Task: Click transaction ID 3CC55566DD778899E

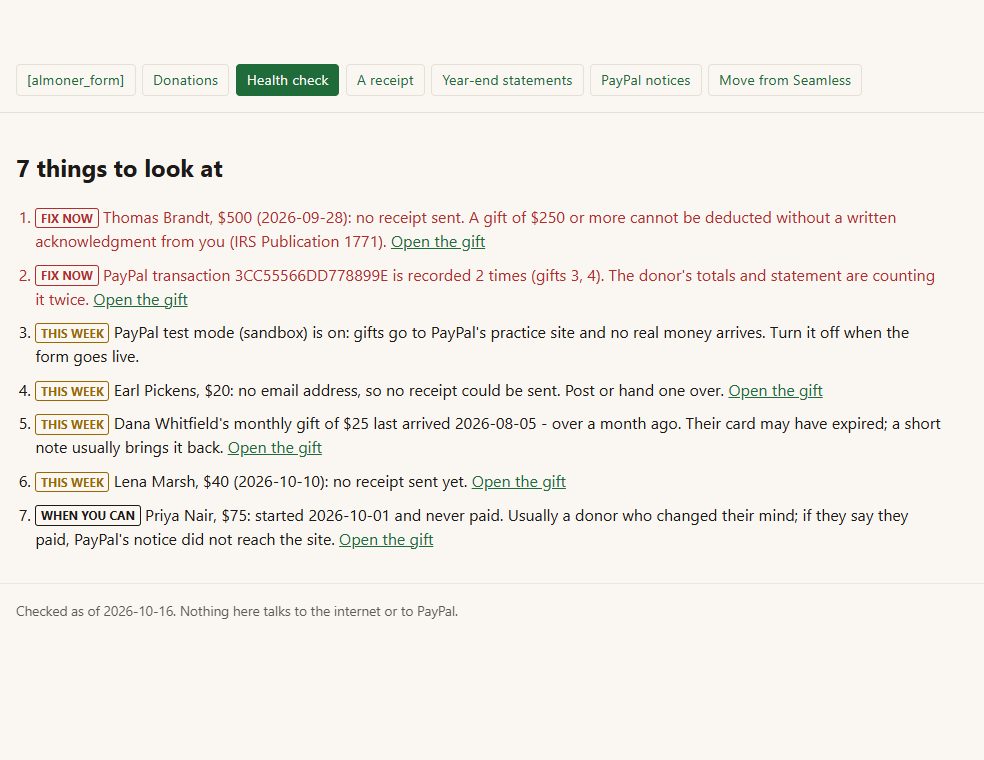Action: click(311, 276)
